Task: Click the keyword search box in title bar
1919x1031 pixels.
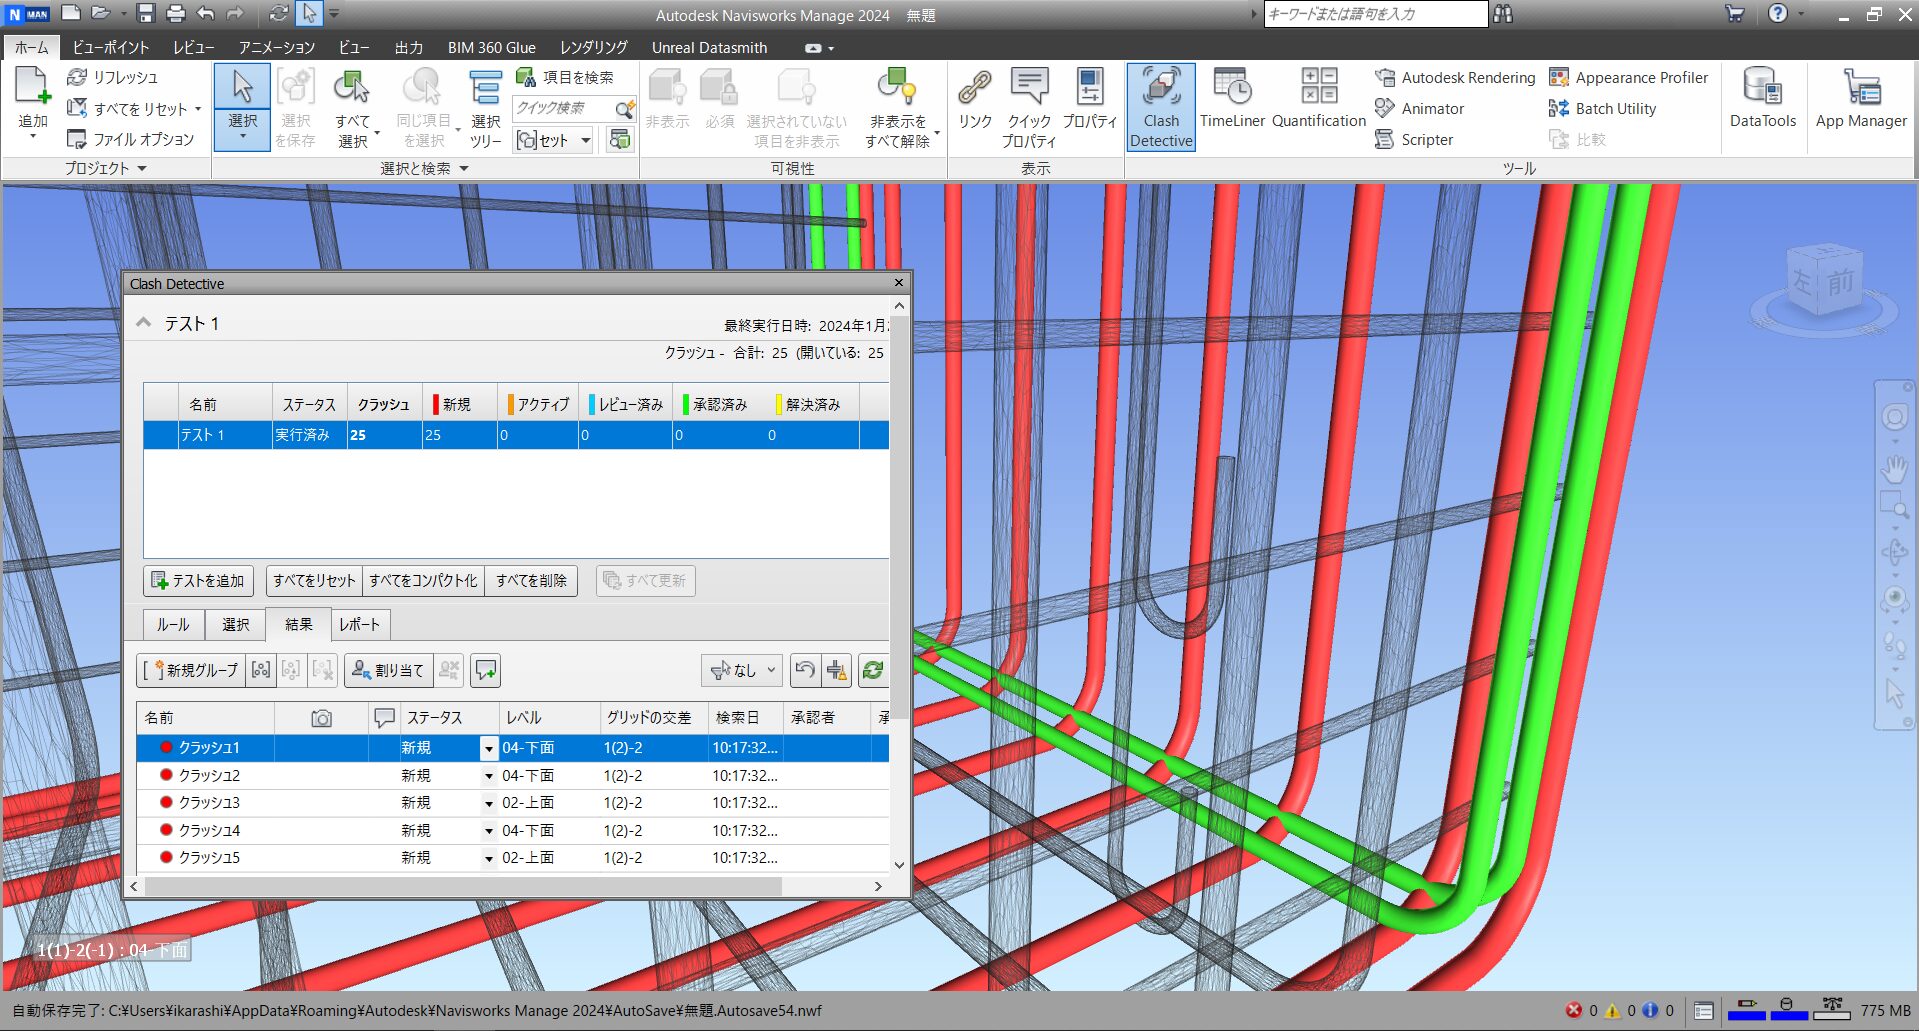Action: [x=1376, y=14]
